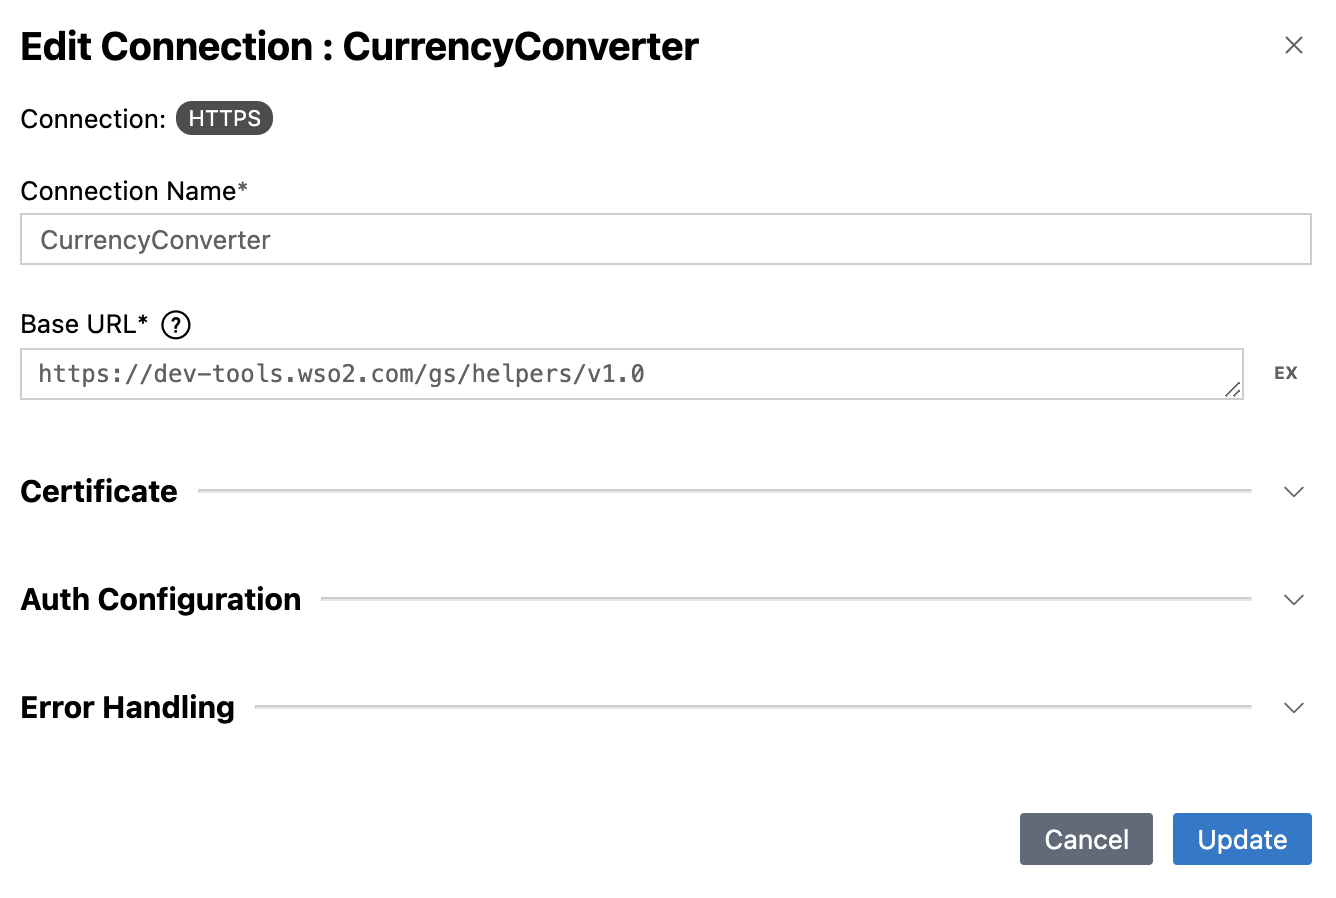Expand the Auth Configuration chevron

tap(1293, 599)
